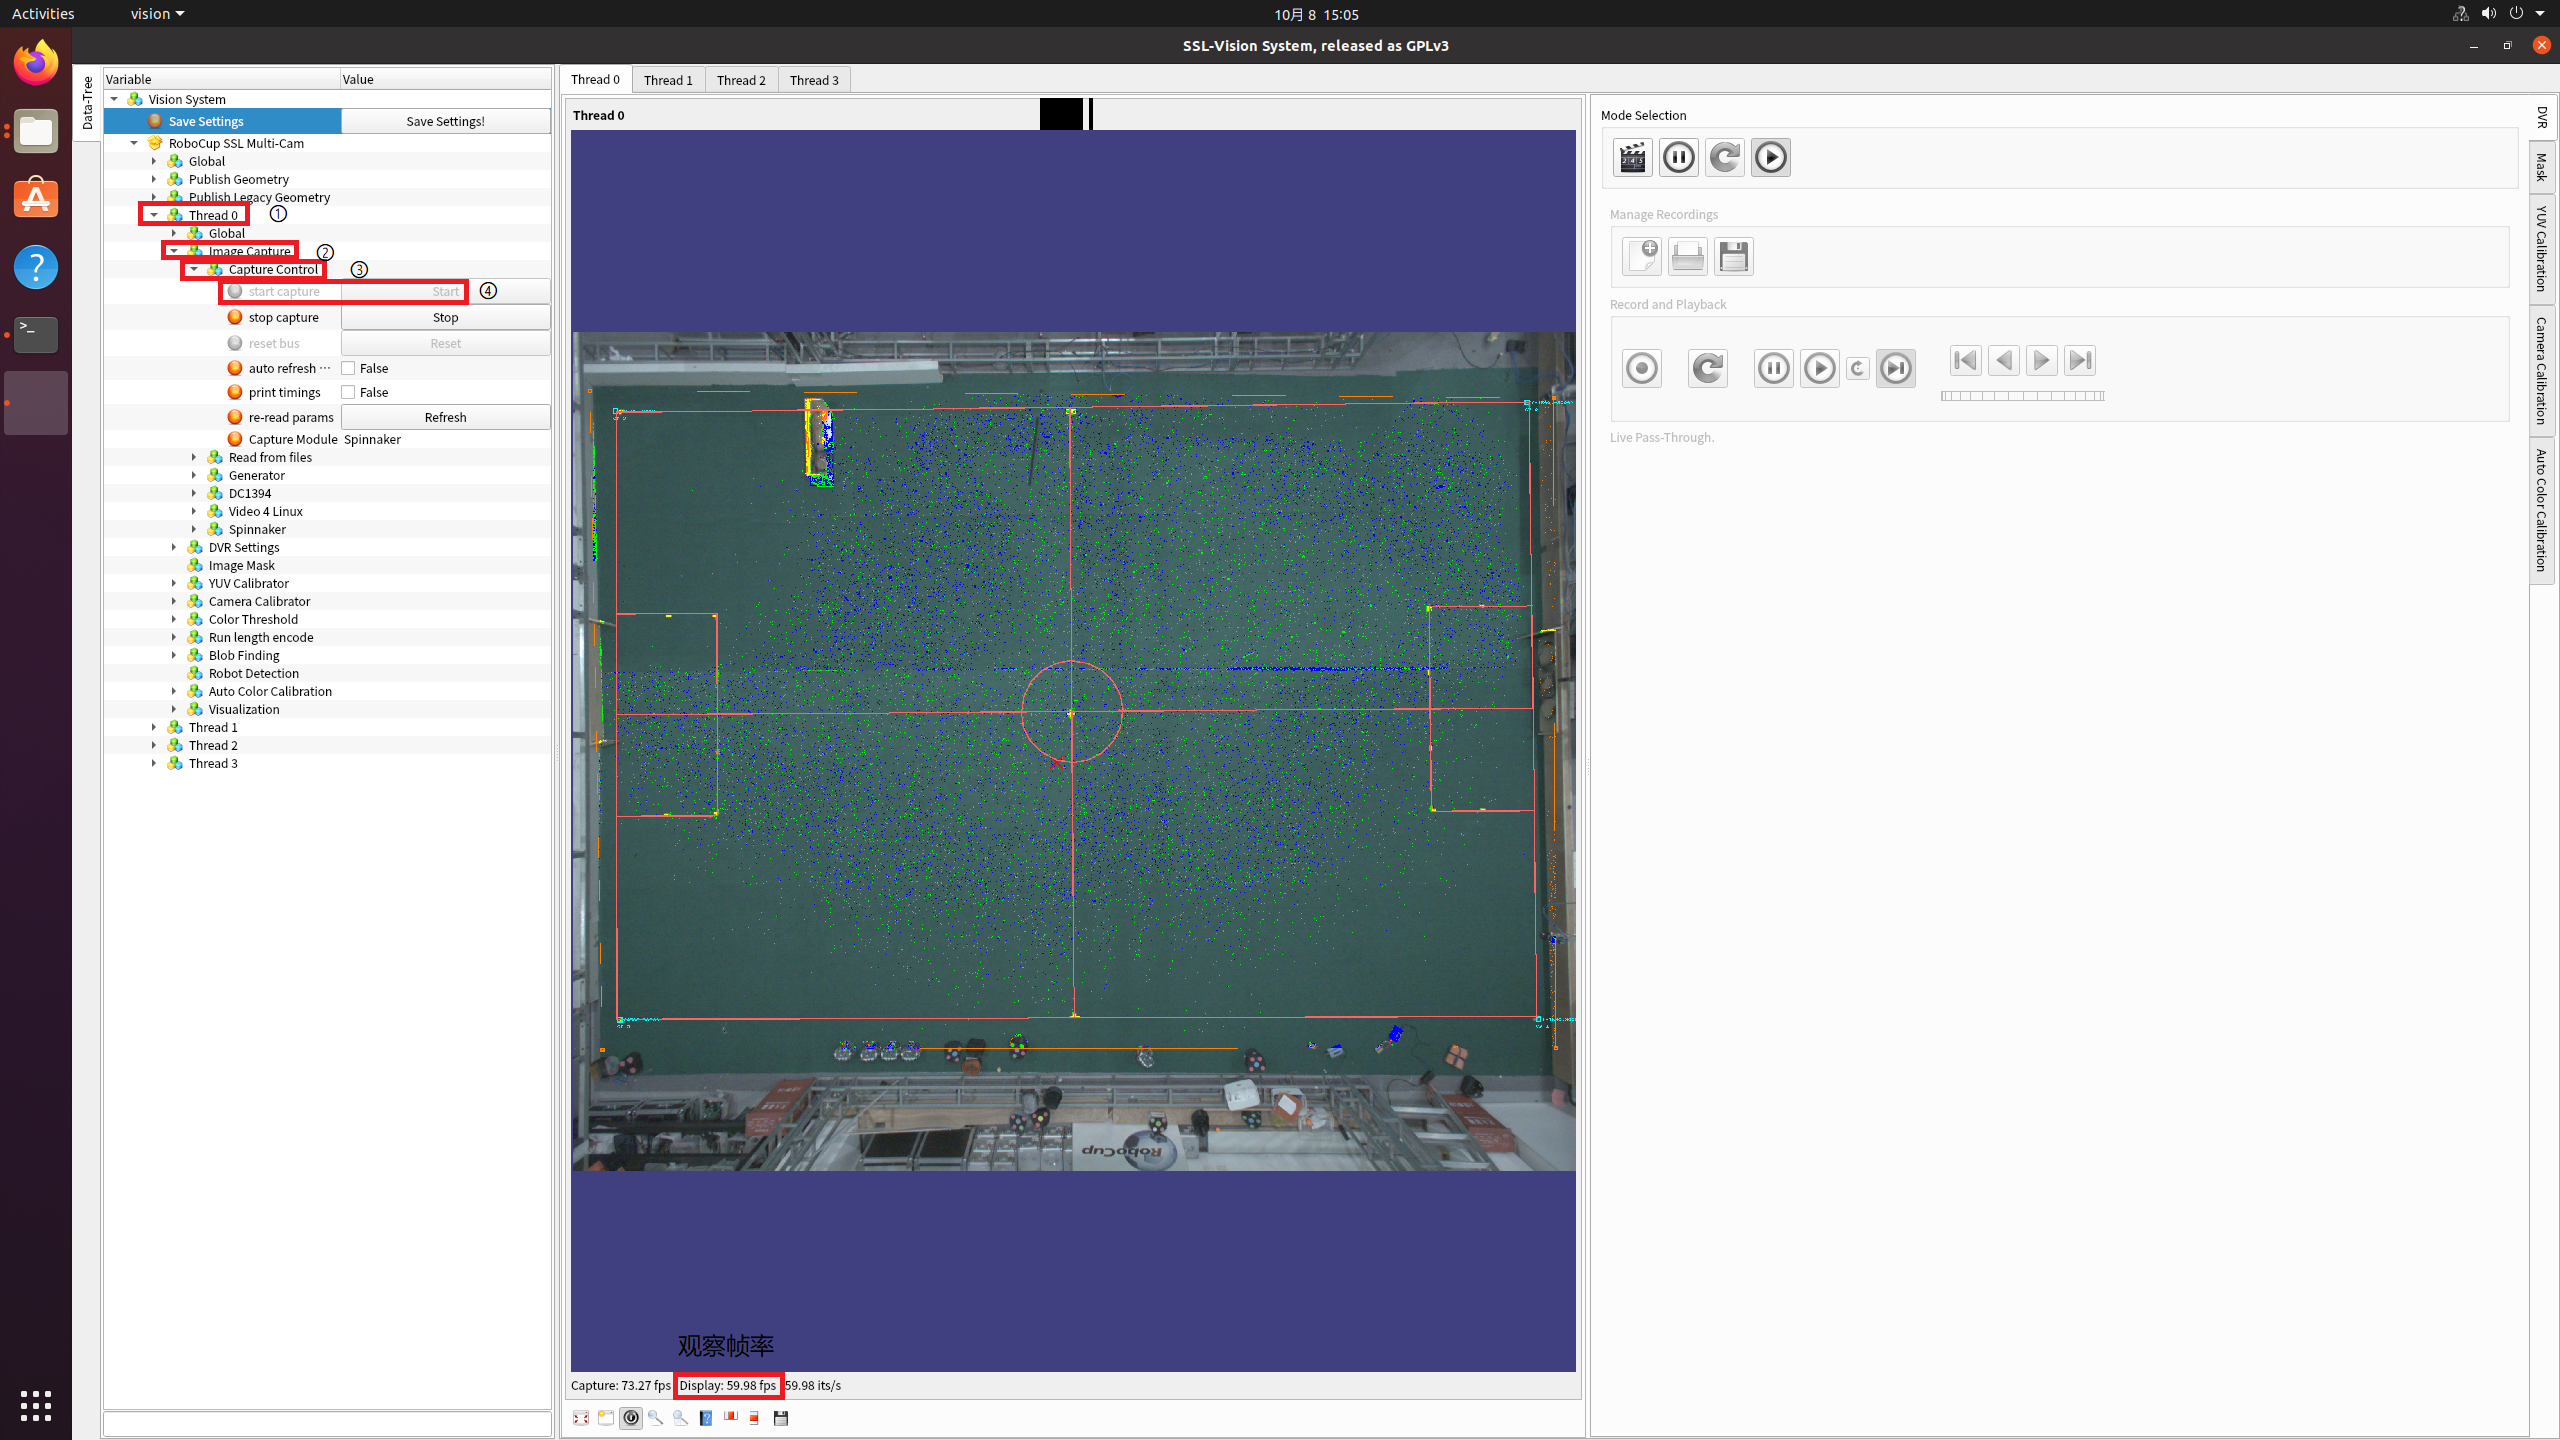Click the load recording icon under Manage Recordings
Screen dimensions: 2560x1440
pyautogui.click(x=1687, y=257)
